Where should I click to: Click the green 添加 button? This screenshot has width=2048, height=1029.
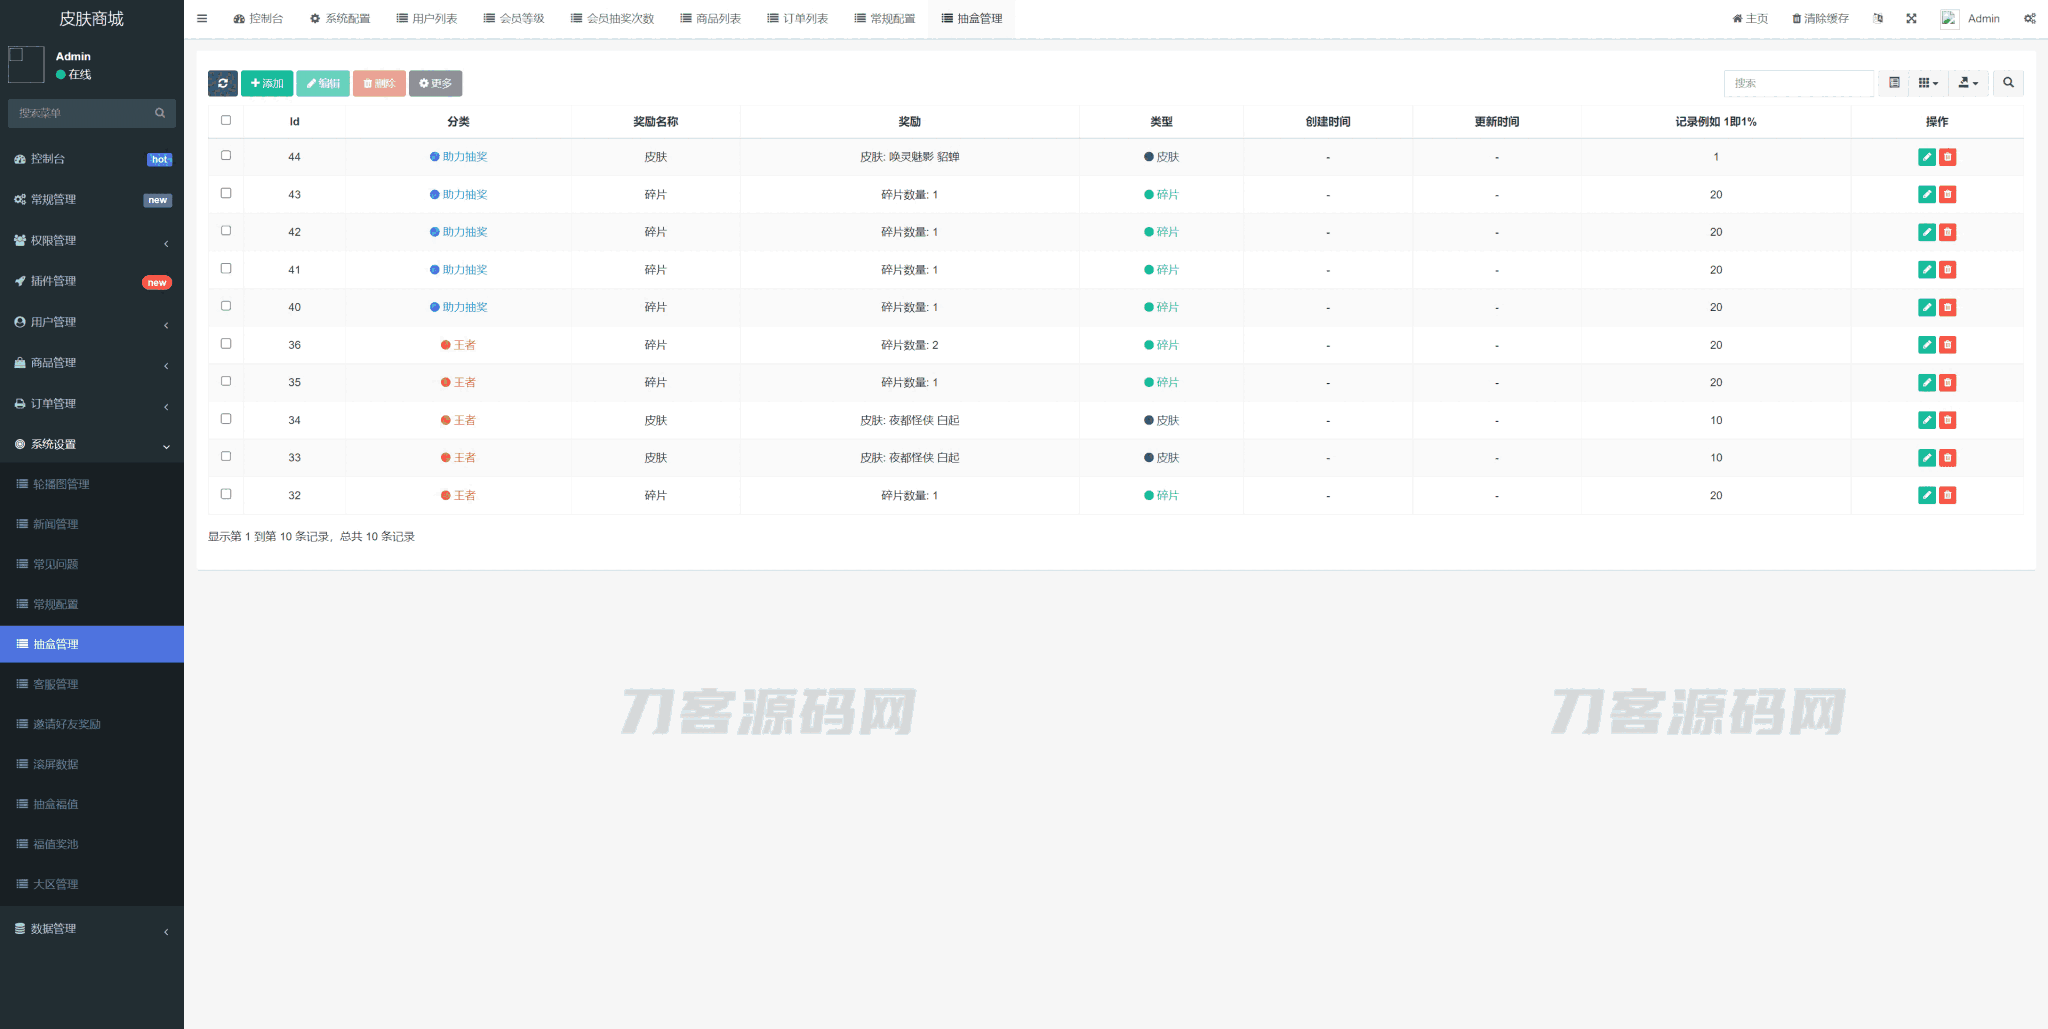pos(267,83)
